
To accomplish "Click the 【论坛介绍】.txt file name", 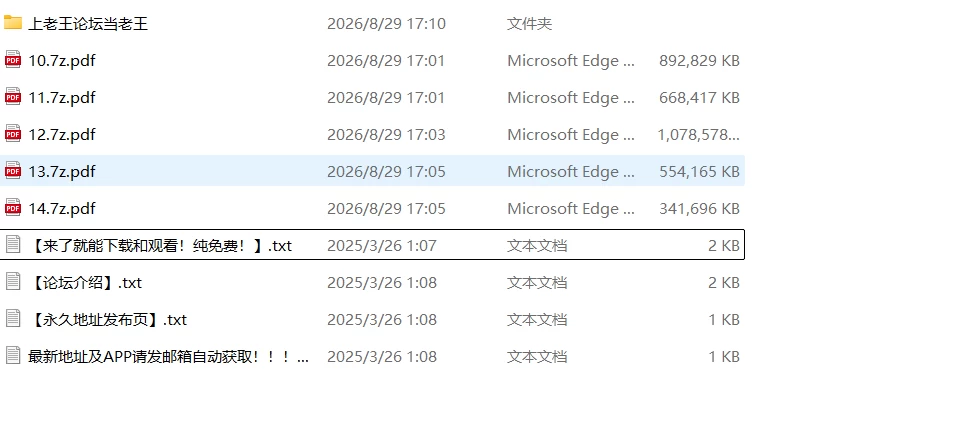I will pyautogui.click(x=85, y=283).
